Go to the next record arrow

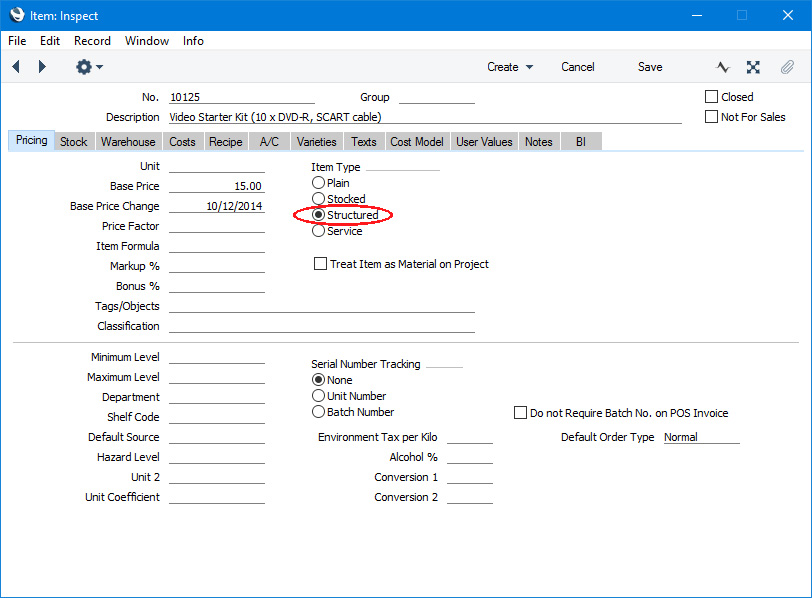42,67
